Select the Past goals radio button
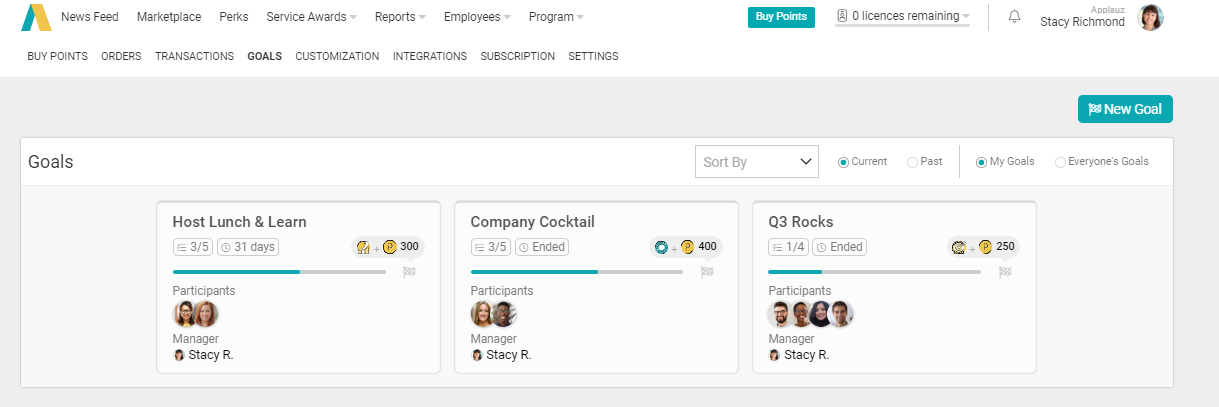This screenshot has width=1219, height=407. point(912,162)
